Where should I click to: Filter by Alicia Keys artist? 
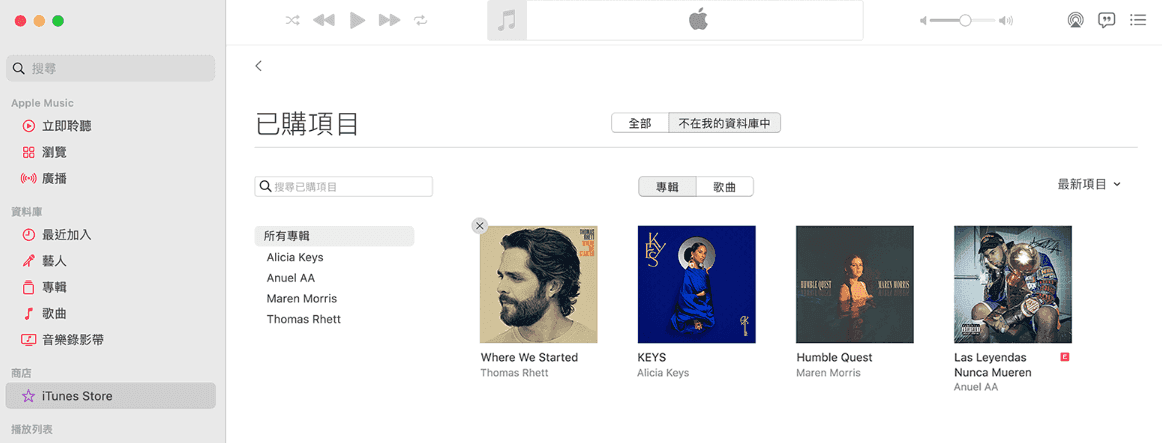point(295,257)
